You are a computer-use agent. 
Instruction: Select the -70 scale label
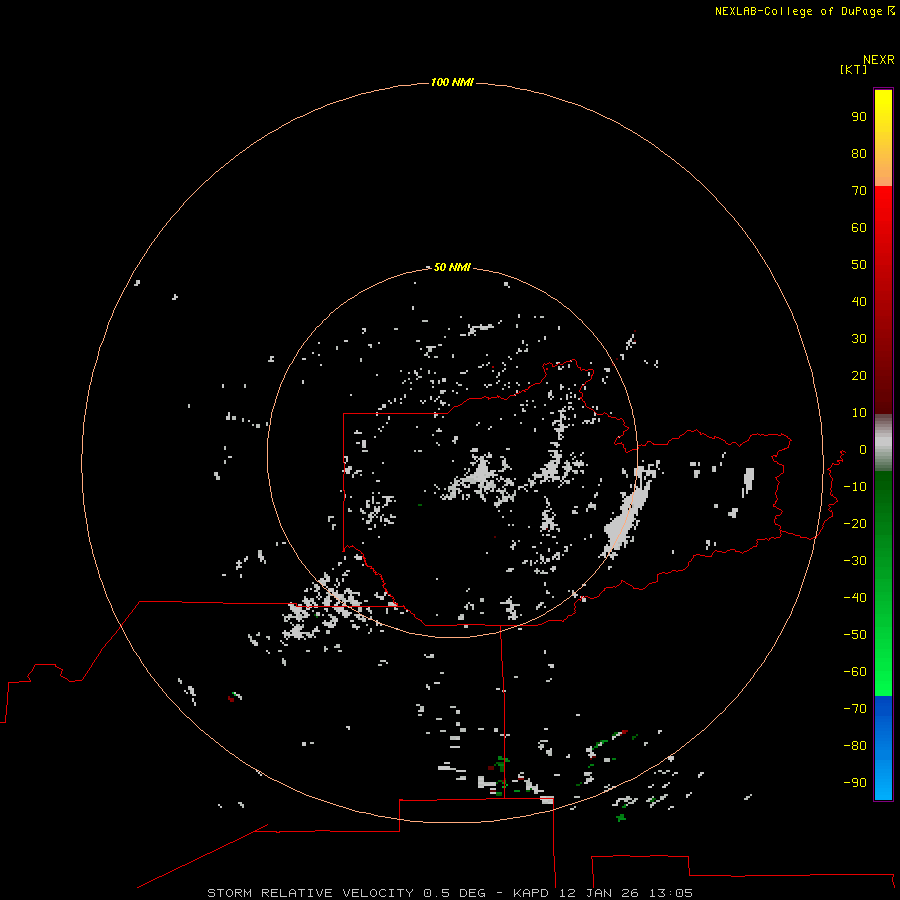(x=855, y=708)
